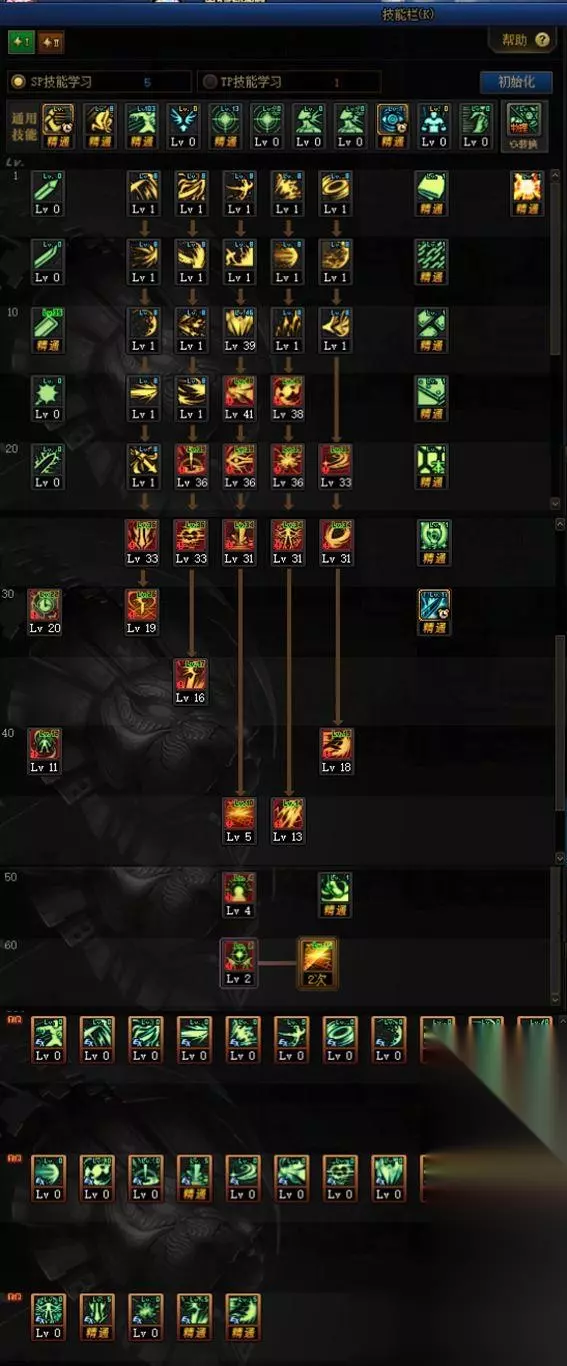
Task: Click the 初始化 reset button
Action: (x=516, y=82)
